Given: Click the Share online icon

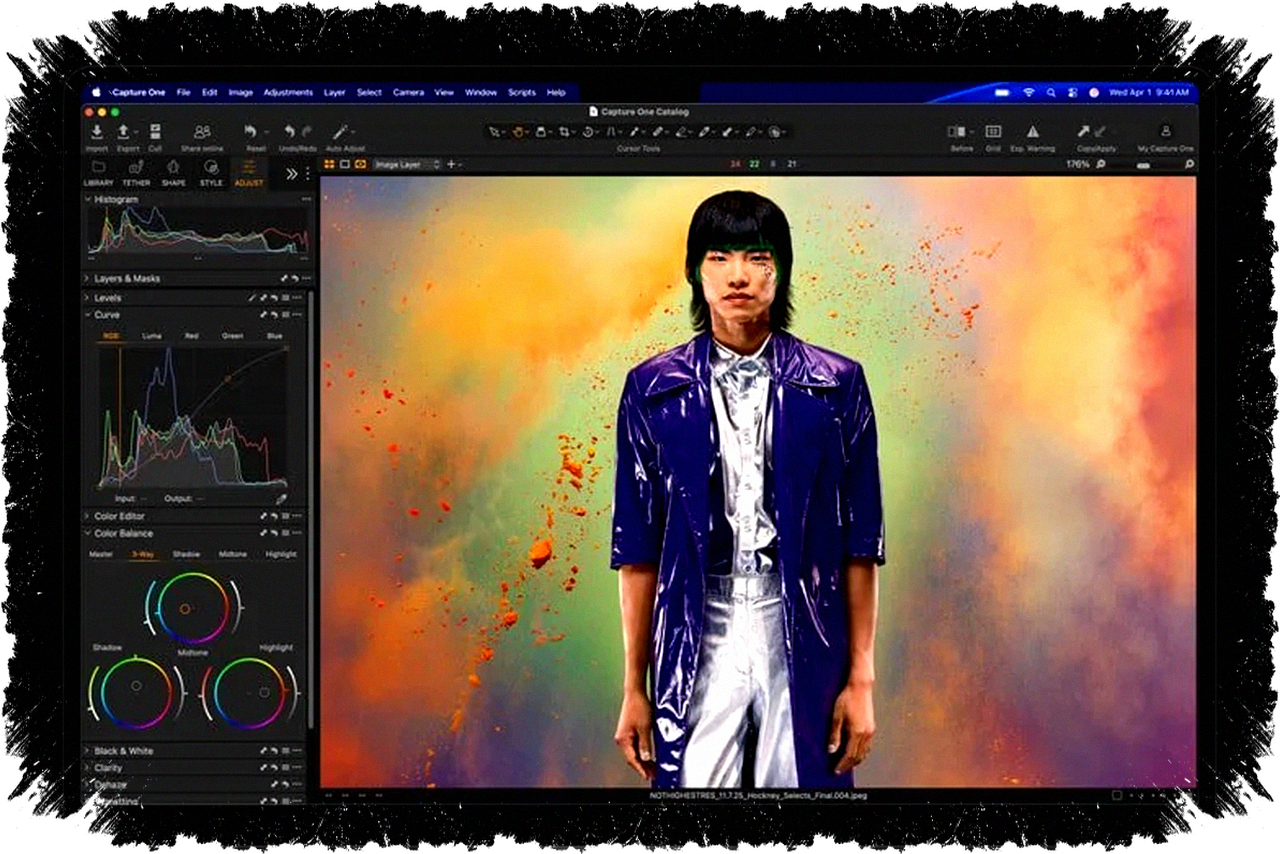Looking at the screenshot, I should (202, 132).
